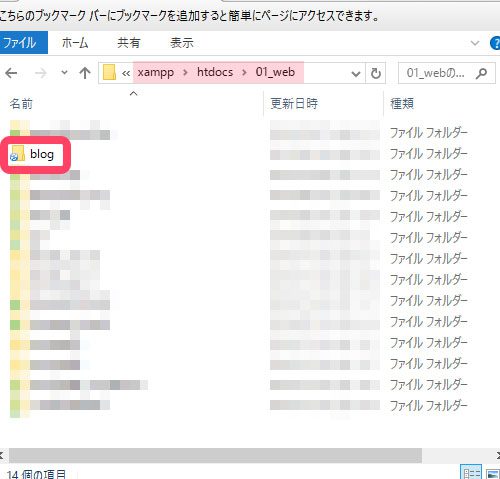Click the search magnifier icon
Image resolution: width=500 pixels, height=479 pixels.
[x=481, y=73]
